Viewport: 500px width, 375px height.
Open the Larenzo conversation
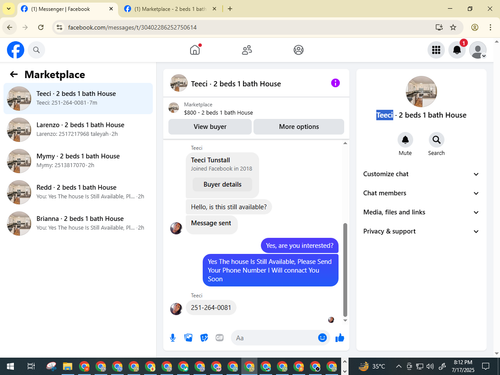click(x=78, y=129)
